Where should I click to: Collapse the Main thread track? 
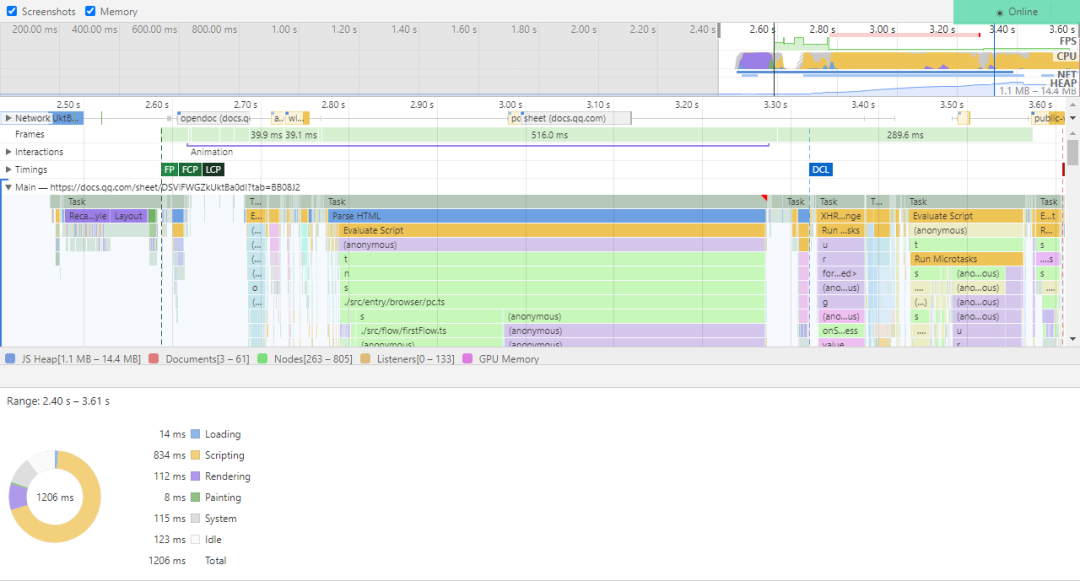tap(8, 187)
